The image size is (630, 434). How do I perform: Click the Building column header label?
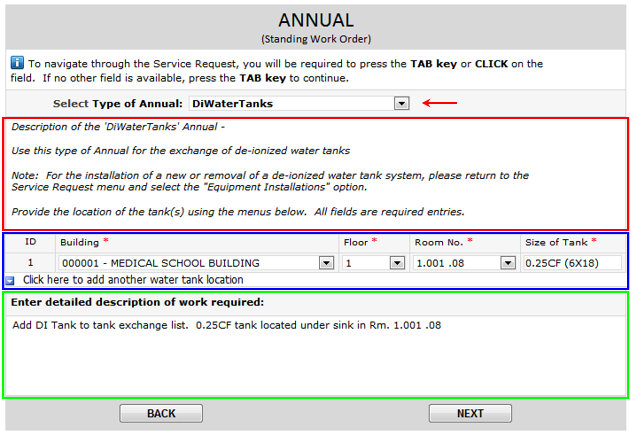(x=79, y=243)
